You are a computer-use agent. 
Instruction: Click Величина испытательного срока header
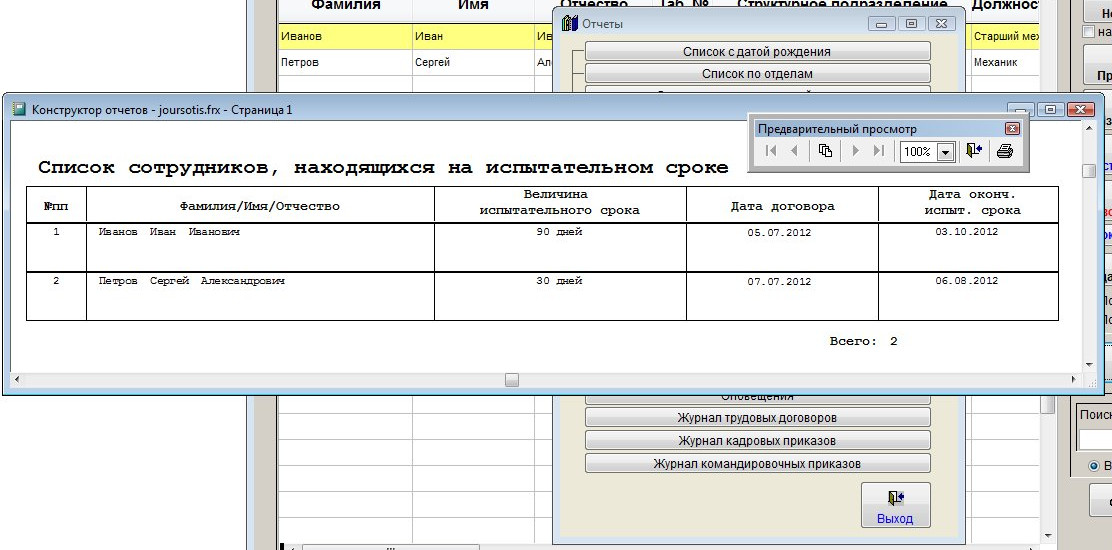pyautogui.click(x=560, y=202)
